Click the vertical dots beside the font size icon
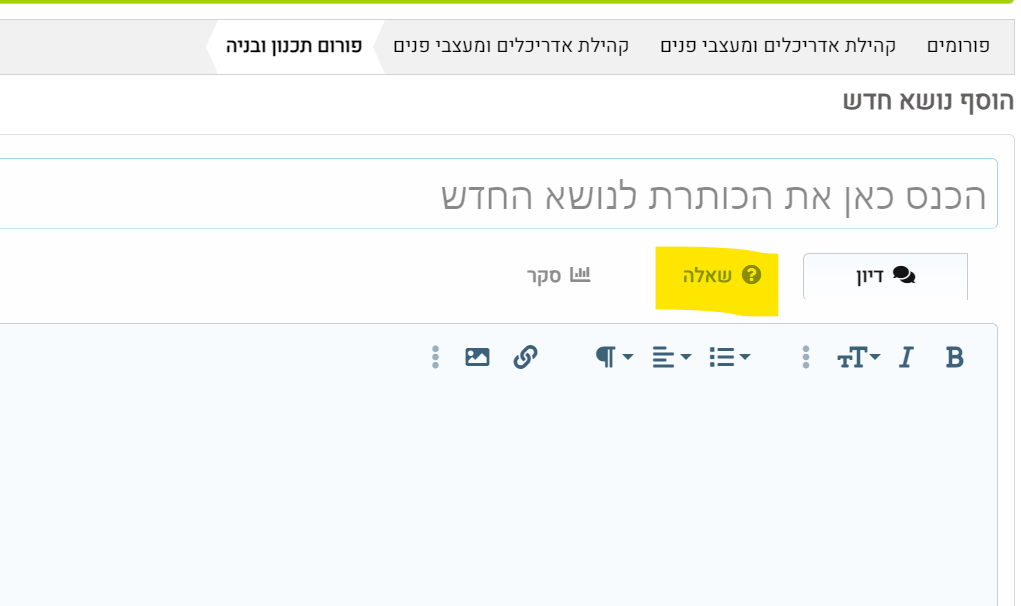The height and width of the screenshot is (606, 1021). pos(806,357)
